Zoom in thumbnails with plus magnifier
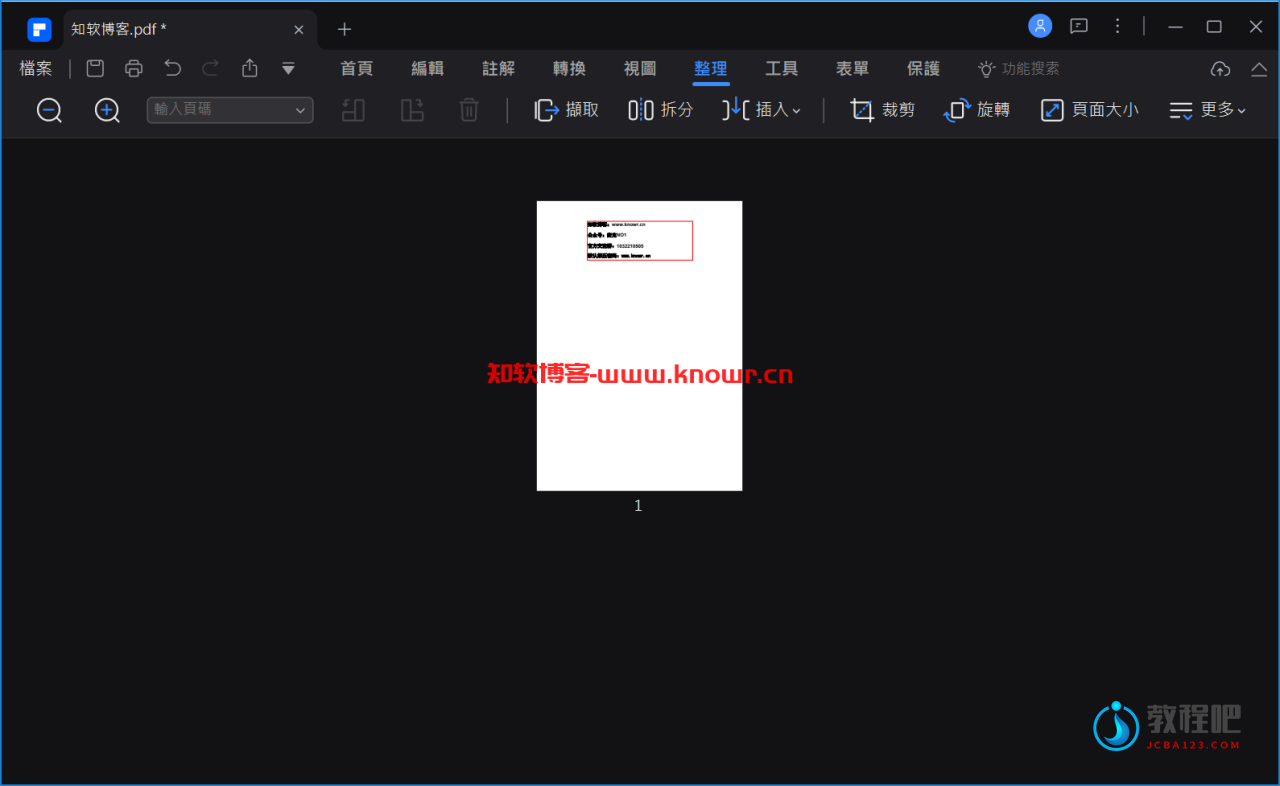1280x786 pixels. click(x=107, y=110)
